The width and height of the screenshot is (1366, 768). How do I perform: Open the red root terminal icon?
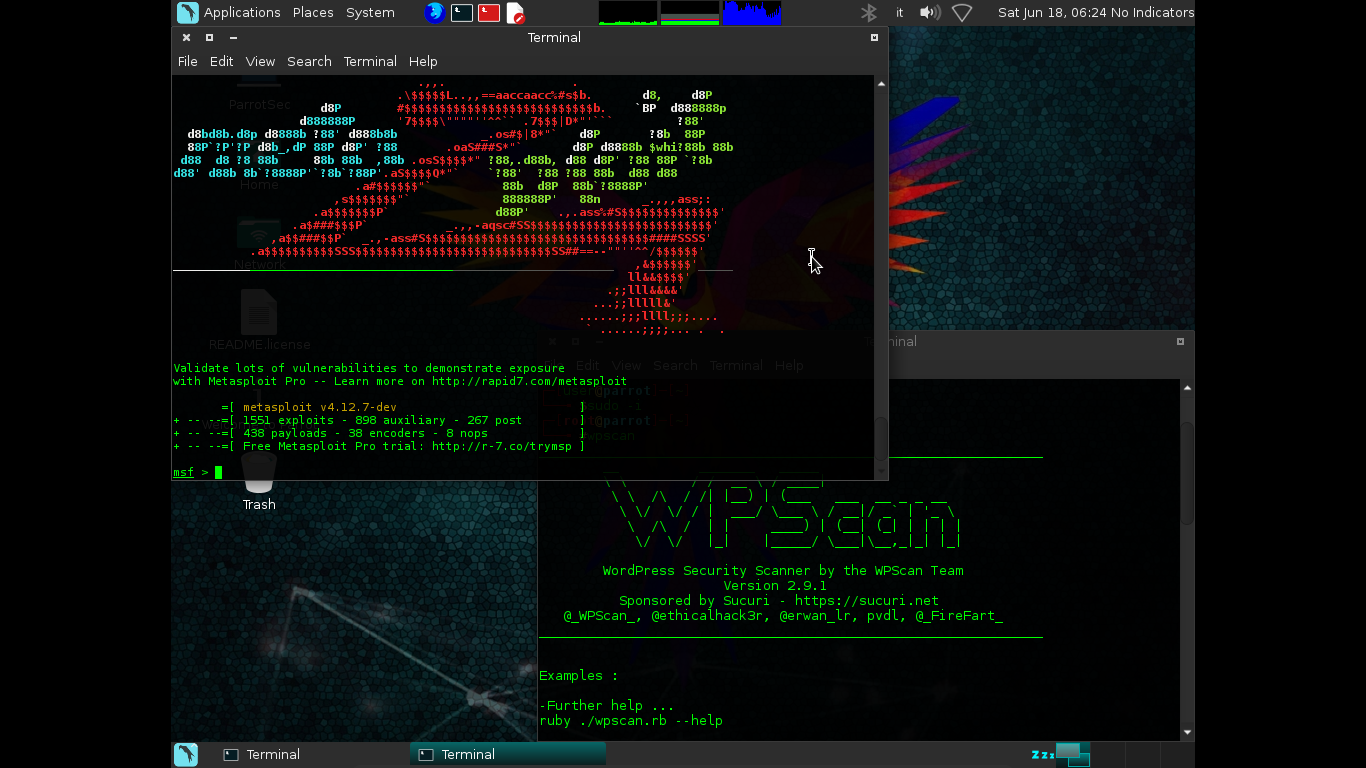click(x=489, y=12)
